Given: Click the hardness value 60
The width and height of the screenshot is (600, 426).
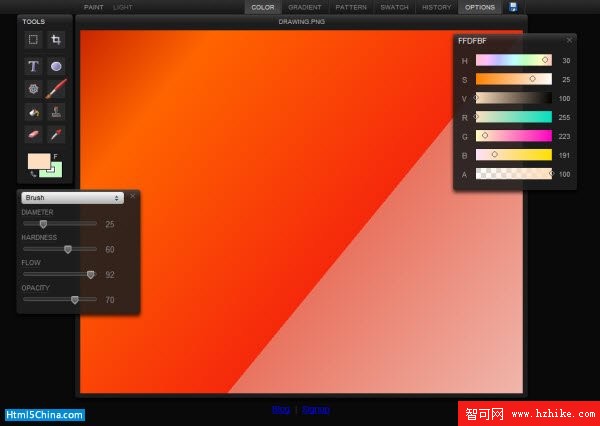Looking at the screenshot, I should pyautogui.click(x=110, y=250).
